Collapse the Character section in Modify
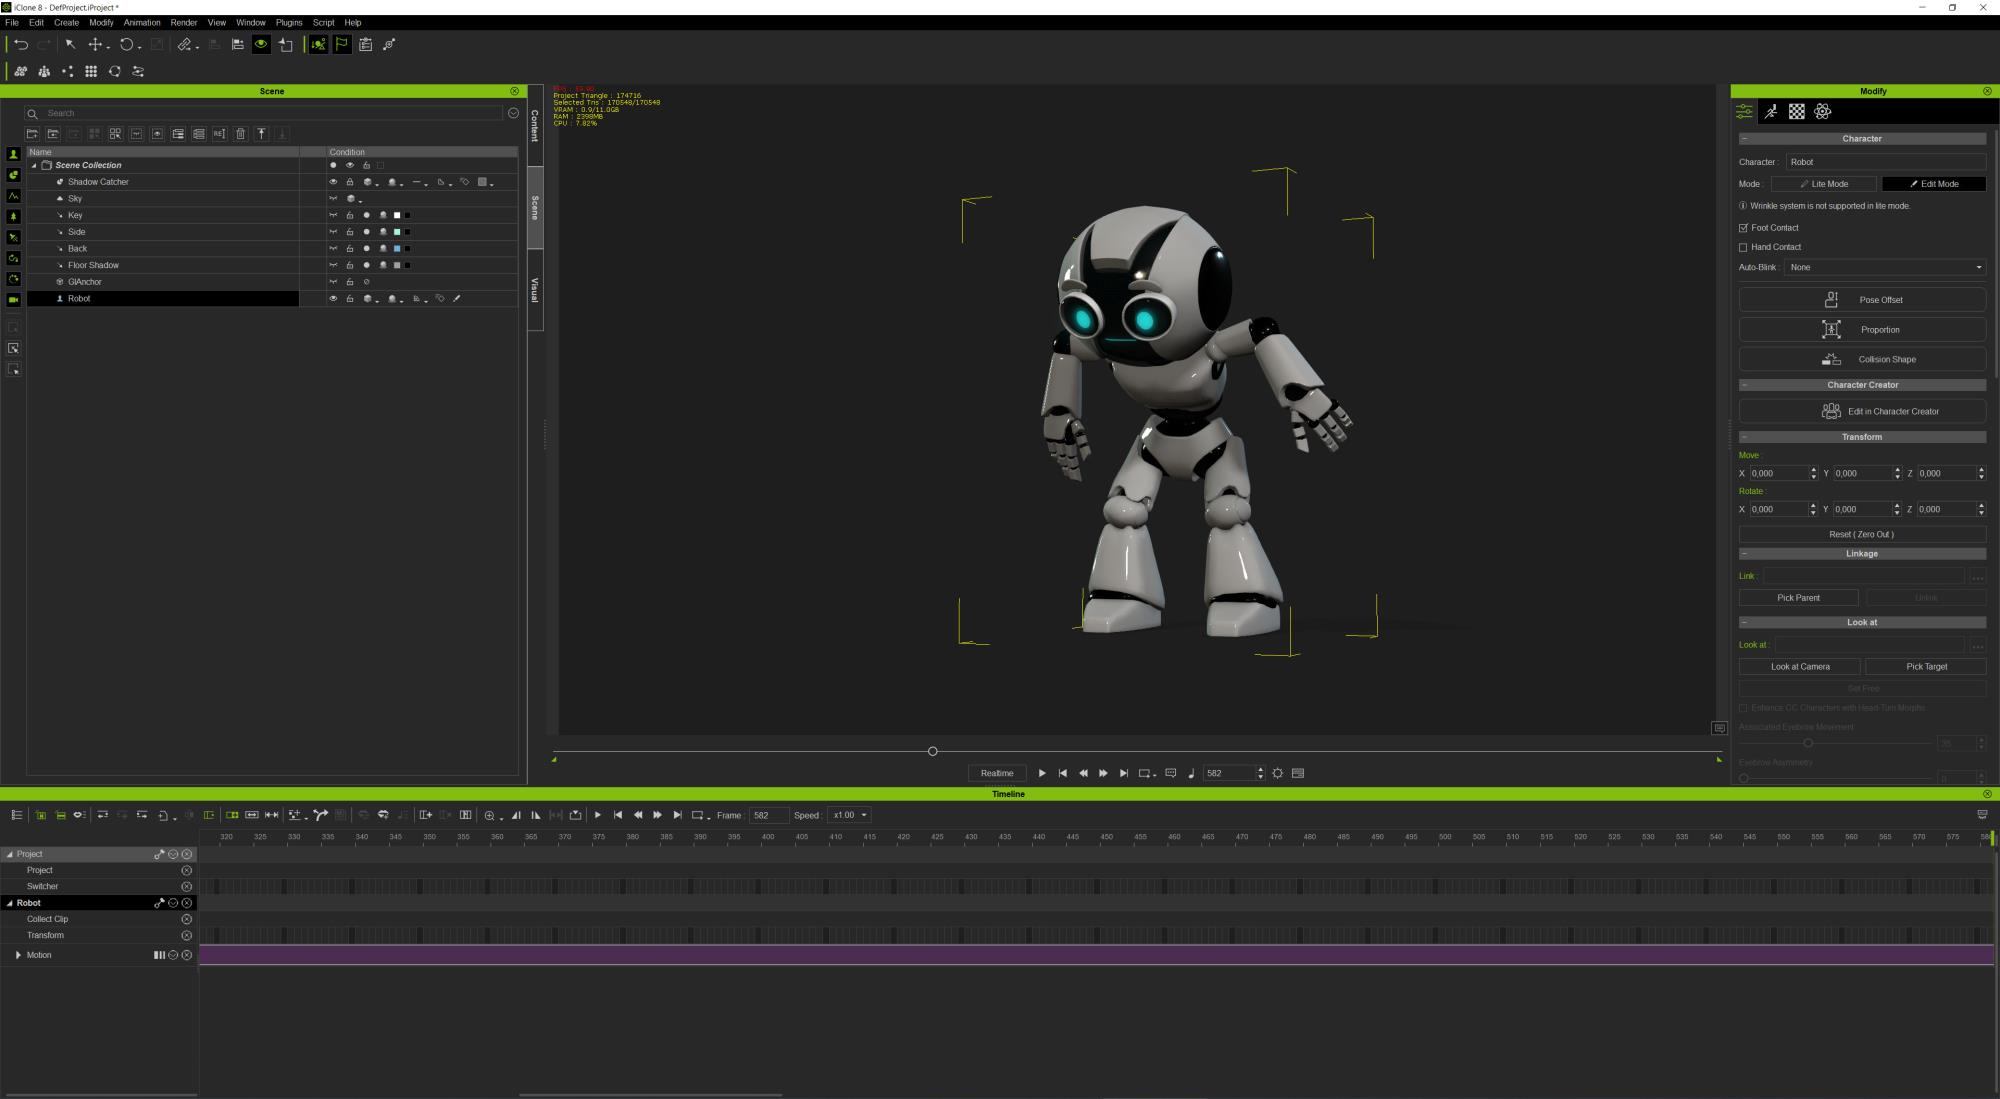 pyautogui.click(x=1744, y=139)
